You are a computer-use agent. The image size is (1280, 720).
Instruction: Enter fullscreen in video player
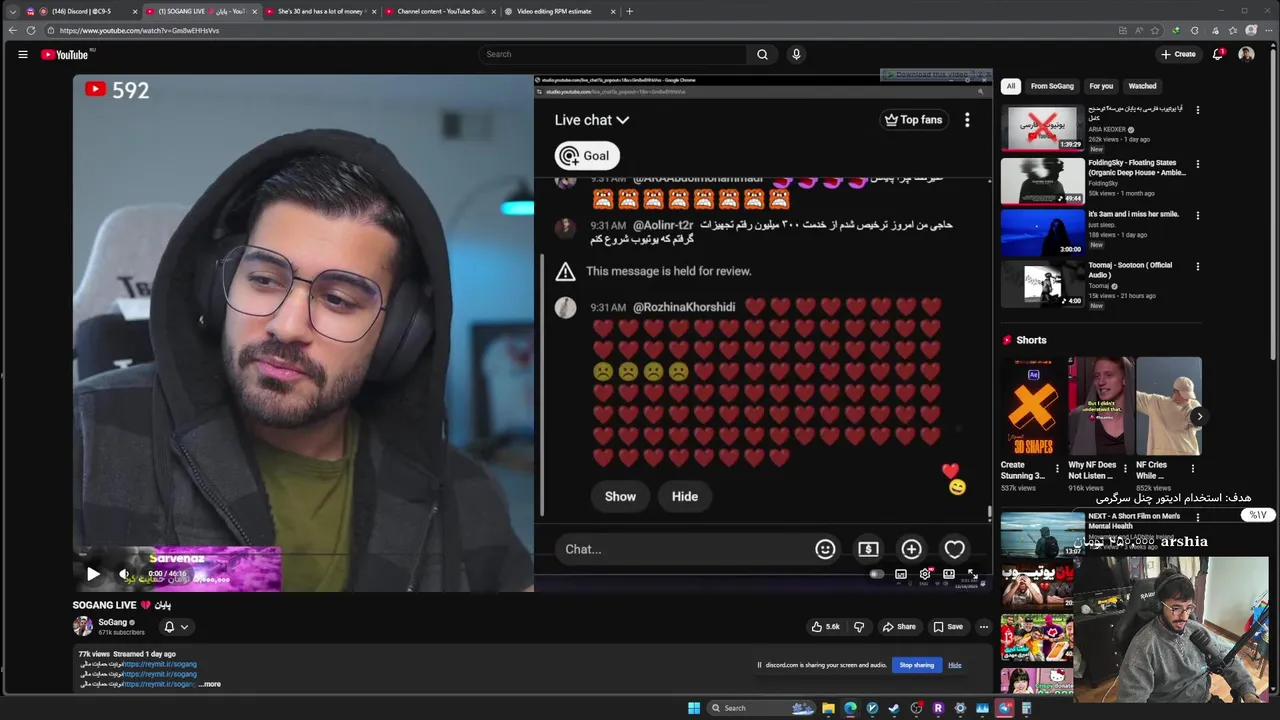click(972, 574)
